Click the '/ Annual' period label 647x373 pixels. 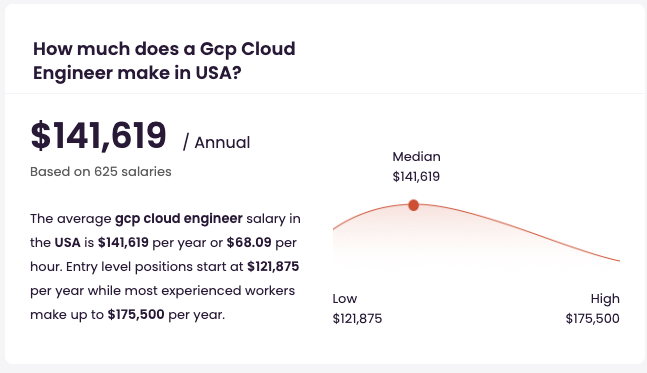[217, 143]
